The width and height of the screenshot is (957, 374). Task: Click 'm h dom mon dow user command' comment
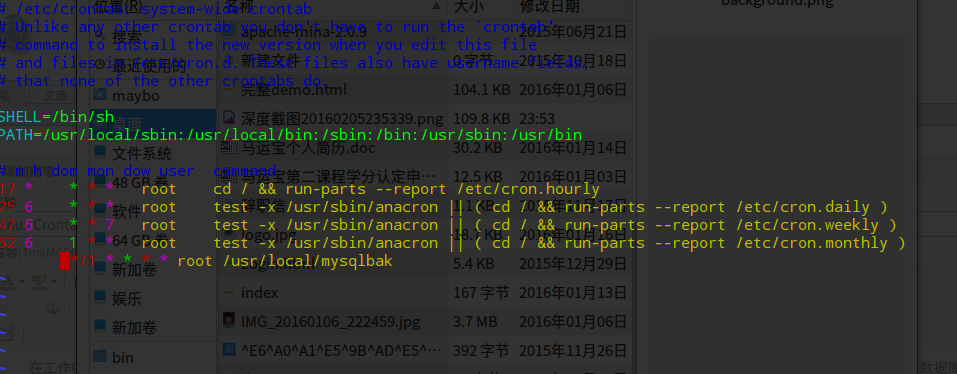(x=138, y=171)
